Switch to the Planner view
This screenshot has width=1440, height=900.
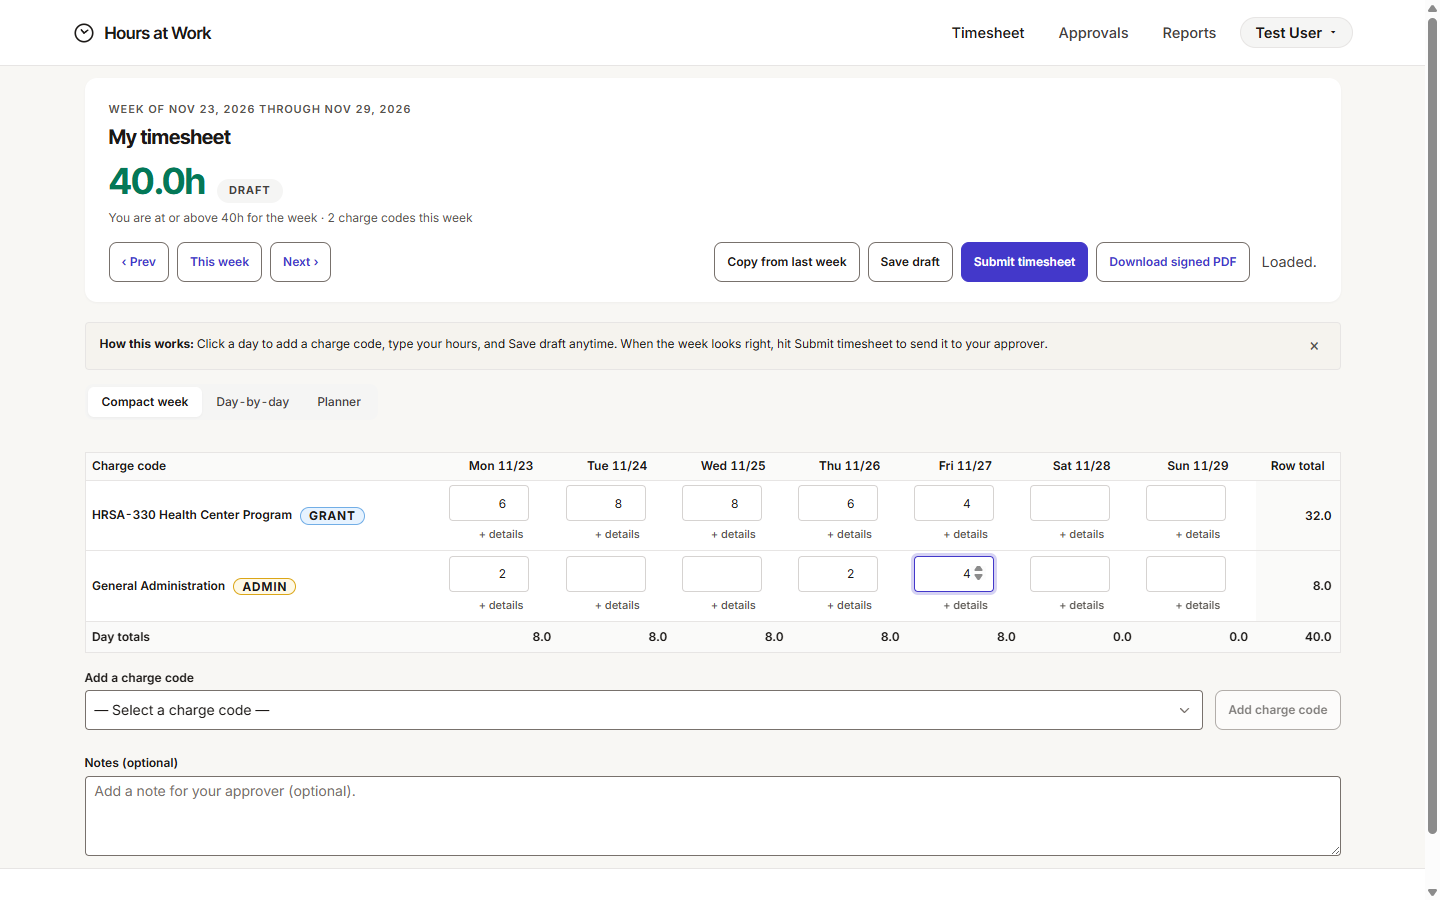point(339,402)
